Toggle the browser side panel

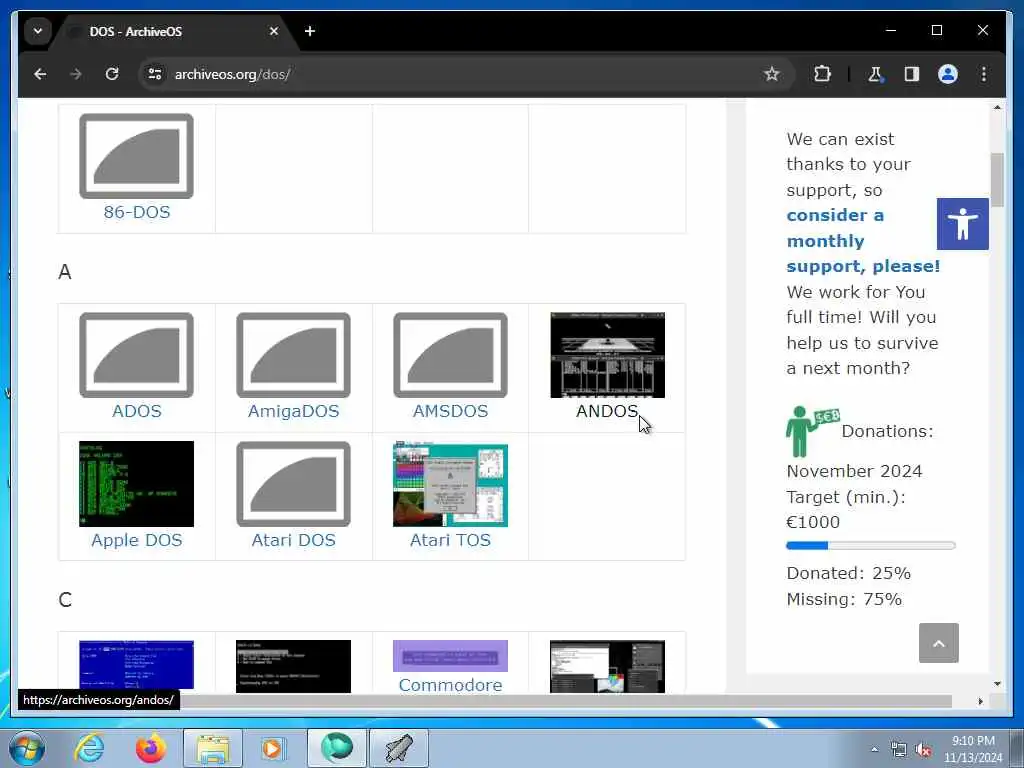click(912, 74)
